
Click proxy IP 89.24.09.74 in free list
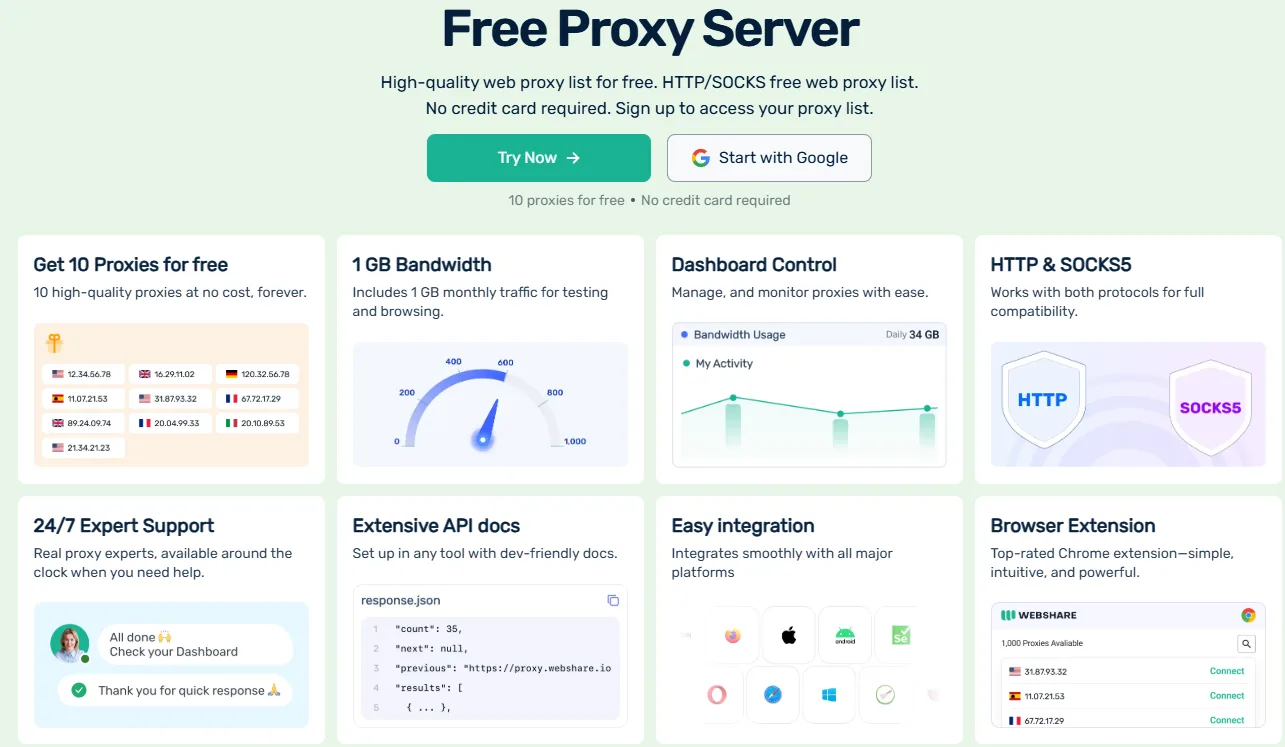89,423
